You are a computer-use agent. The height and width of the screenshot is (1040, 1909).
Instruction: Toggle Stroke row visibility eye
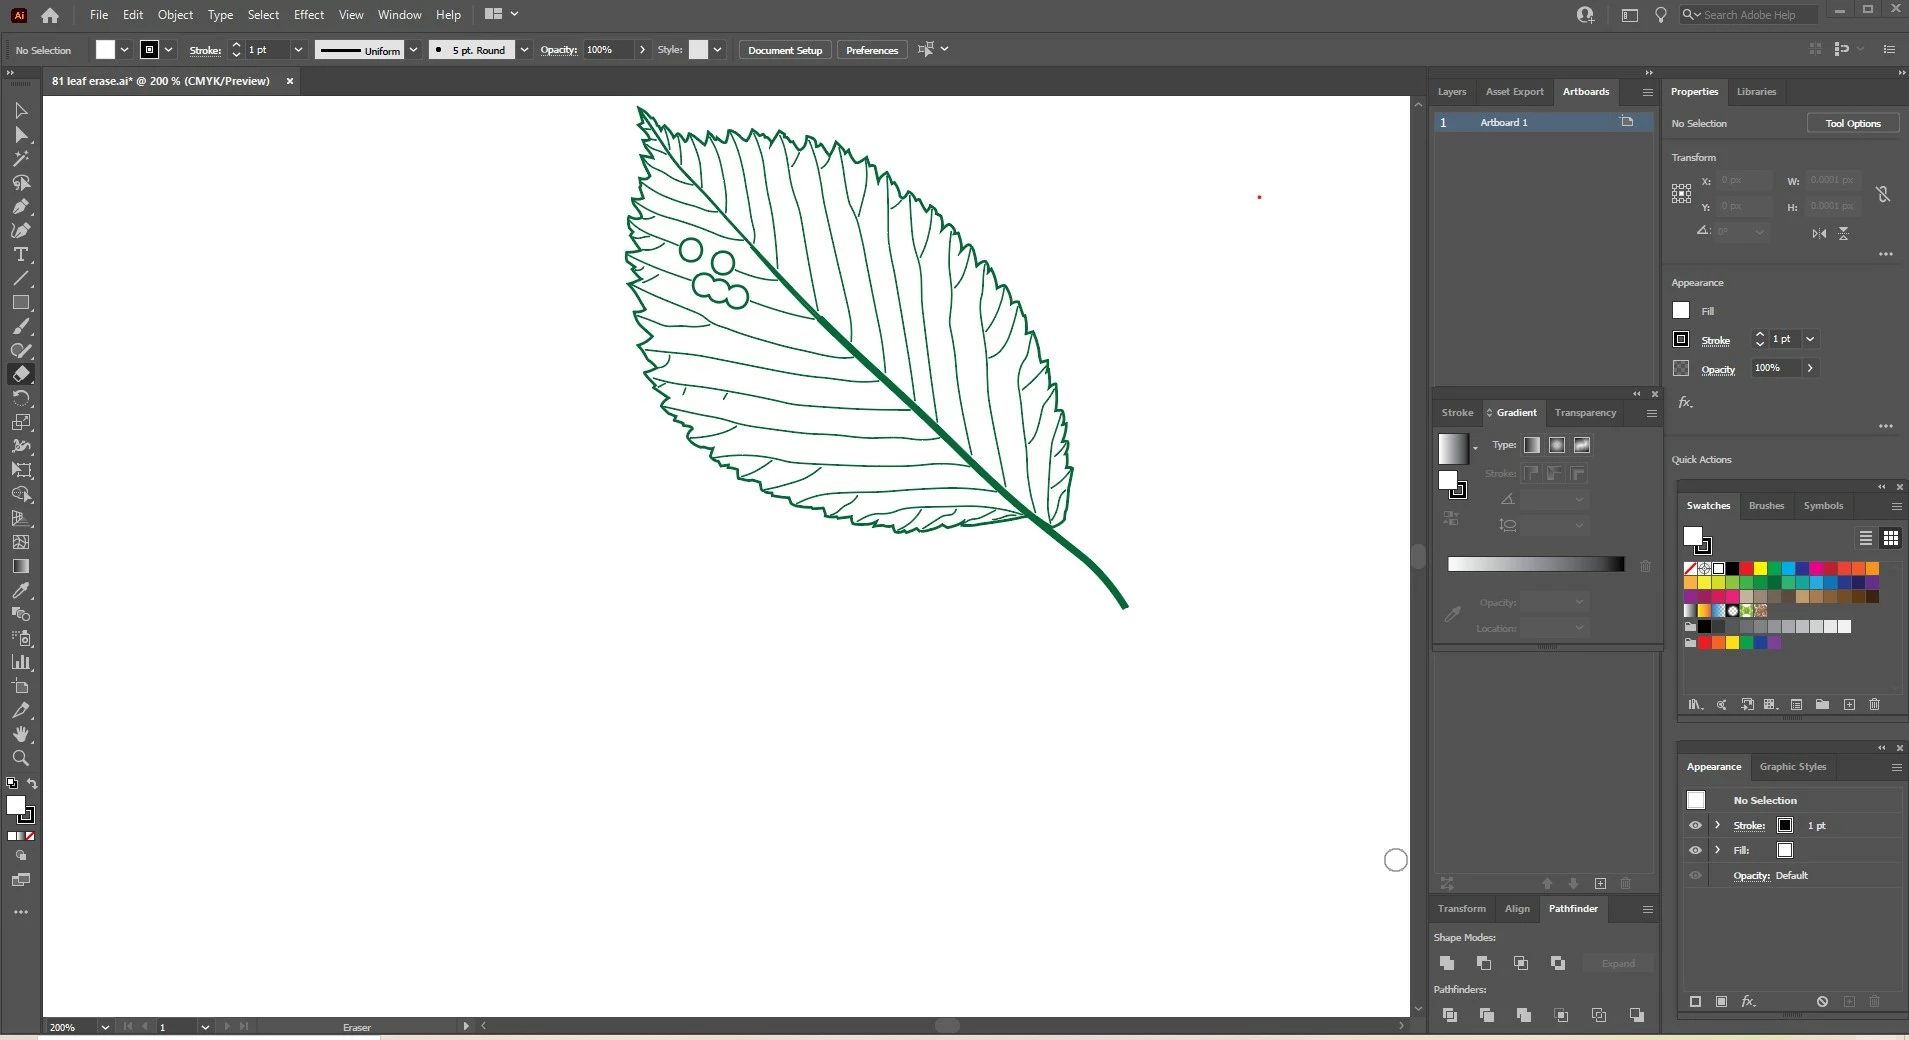point(1695,825)
